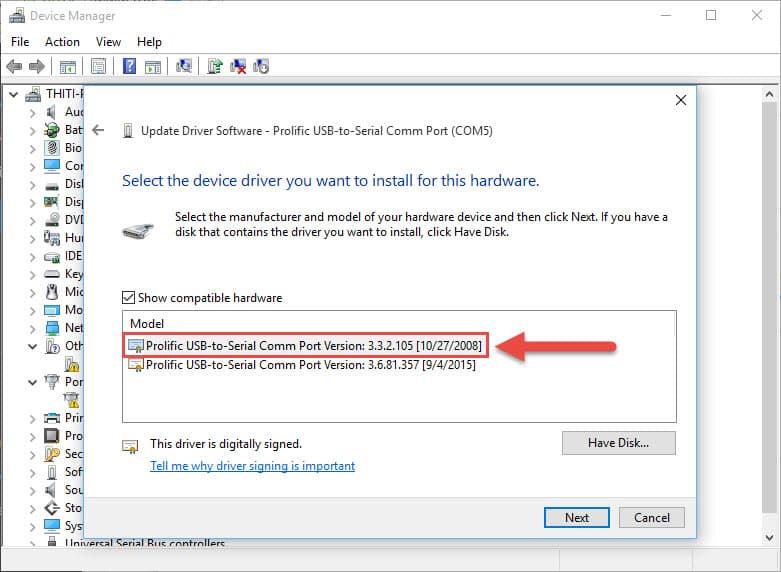Screen dimensions: 781x572
Task: Click the Next button
Action: (x=577, y=517)
